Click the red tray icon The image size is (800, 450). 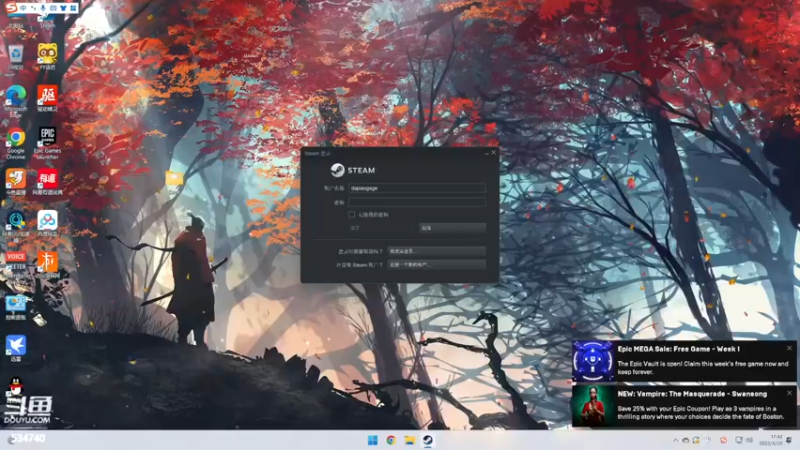[723, 440]
